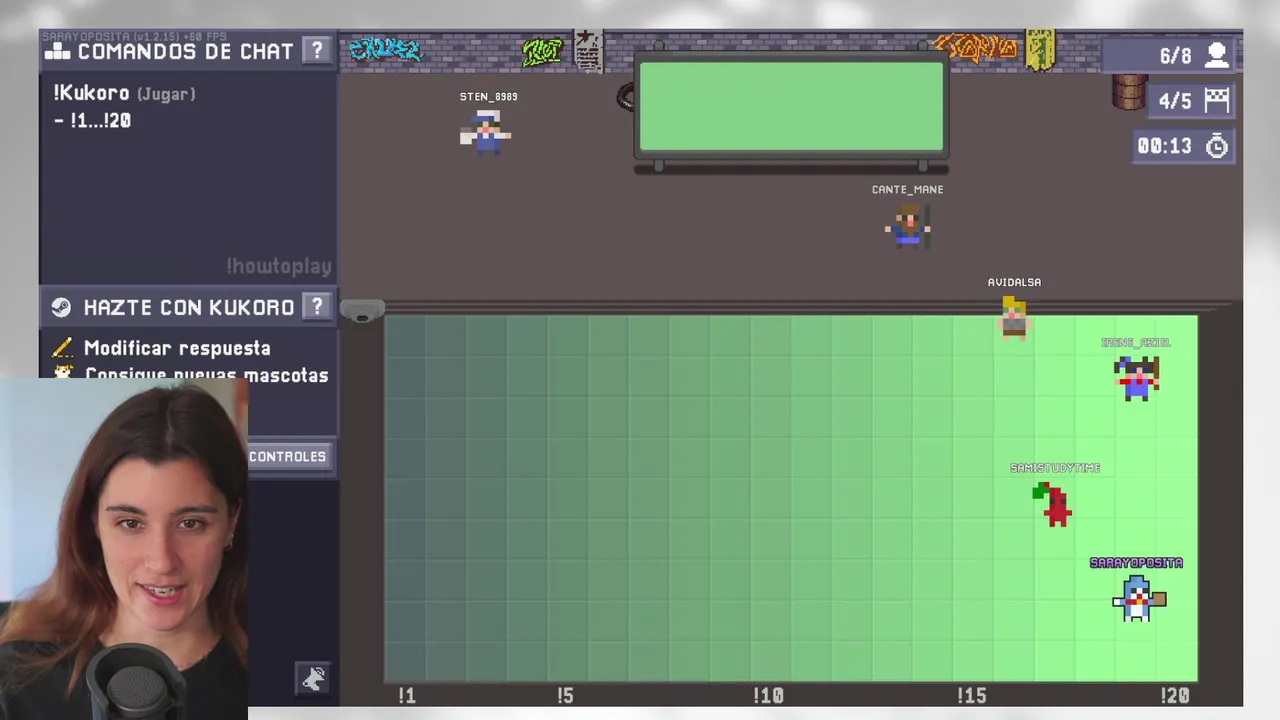Click the 6/8 players counter
Image resolution: width=1280 pixels, height=720 pixels.
click(1176, 56)
